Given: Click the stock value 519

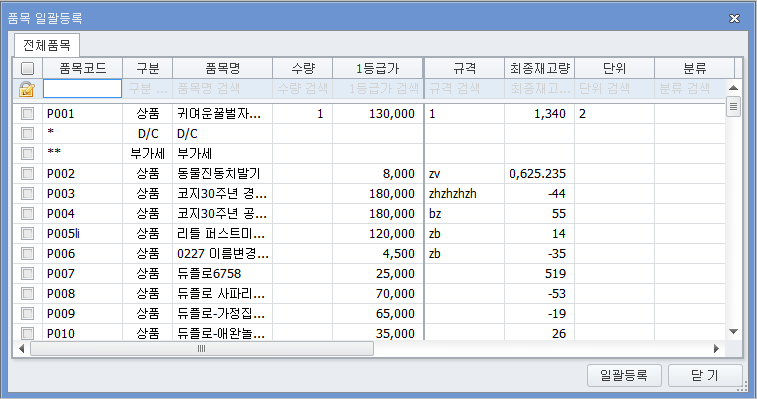Looking at the screenshot, I should coord(540,273).
